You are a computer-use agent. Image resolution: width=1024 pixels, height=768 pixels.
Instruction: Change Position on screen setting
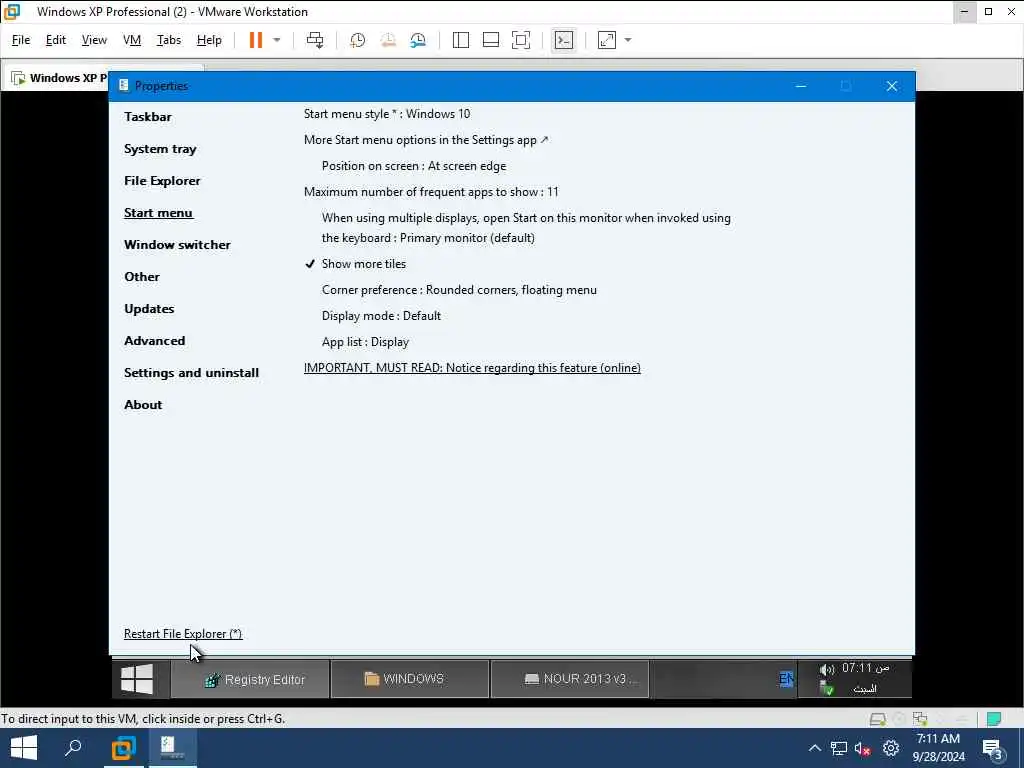tap(414, 166)
